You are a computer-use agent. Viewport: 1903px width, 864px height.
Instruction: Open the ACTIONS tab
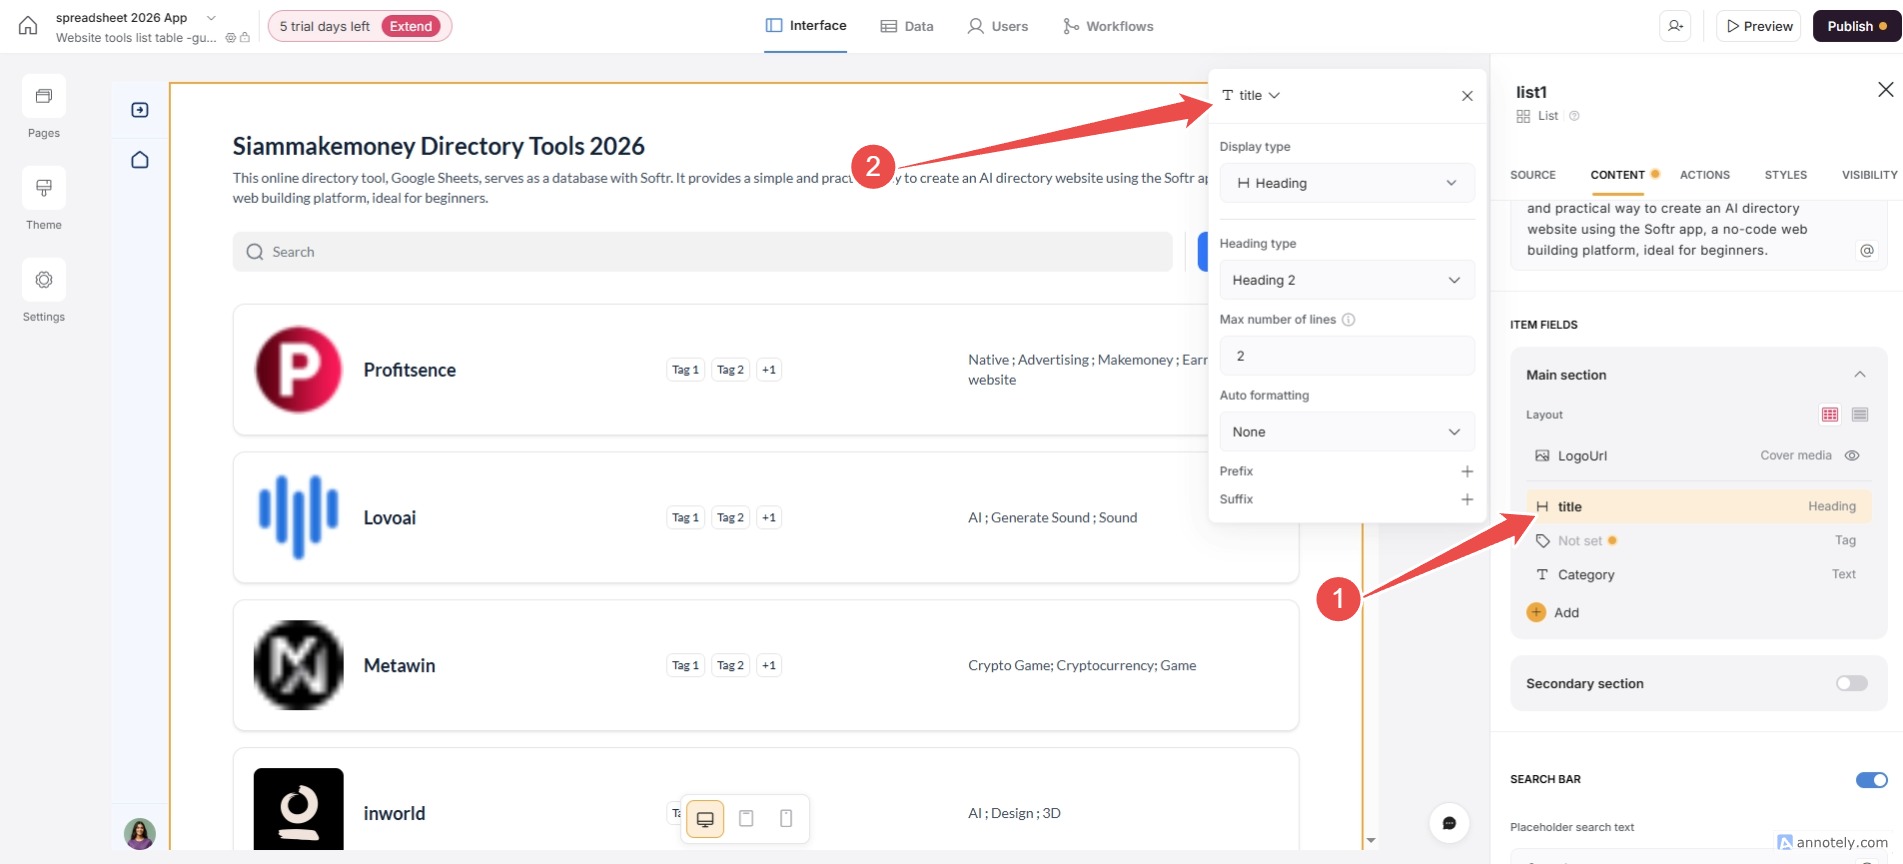[1704, 175]
